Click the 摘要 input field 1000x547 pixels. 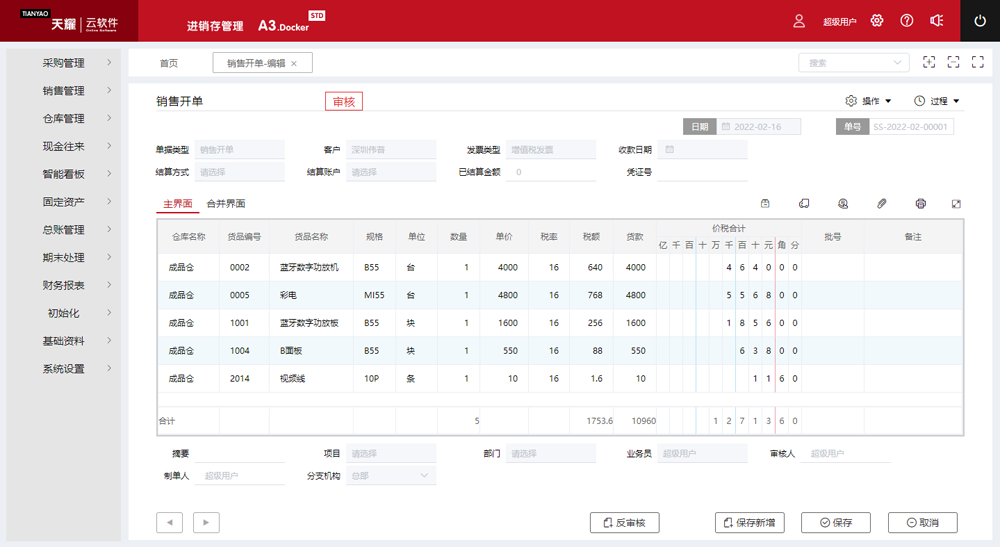(x=240, y=453)
